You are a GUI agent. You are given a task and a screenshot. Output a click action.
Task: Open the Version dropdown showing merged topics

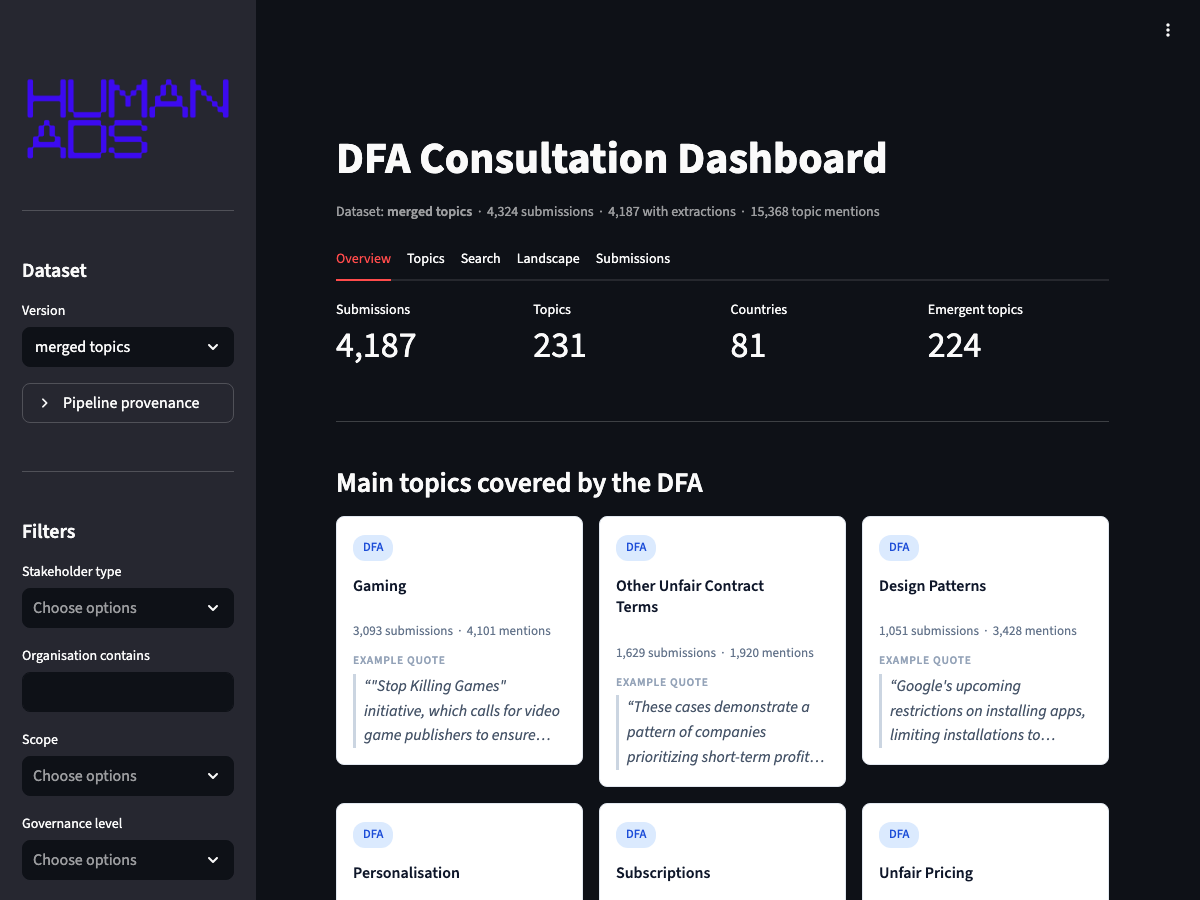pyautogui.click(x=128, y=347)
